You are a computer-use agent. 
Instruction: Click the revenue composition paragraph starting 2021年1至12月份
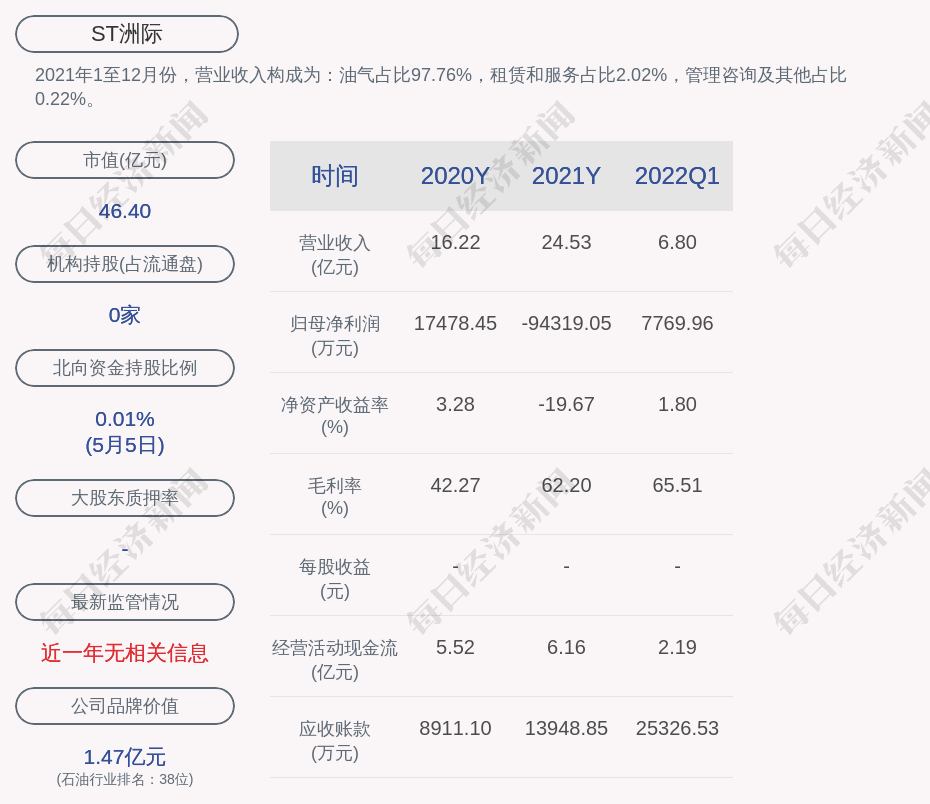pos(440,87)
